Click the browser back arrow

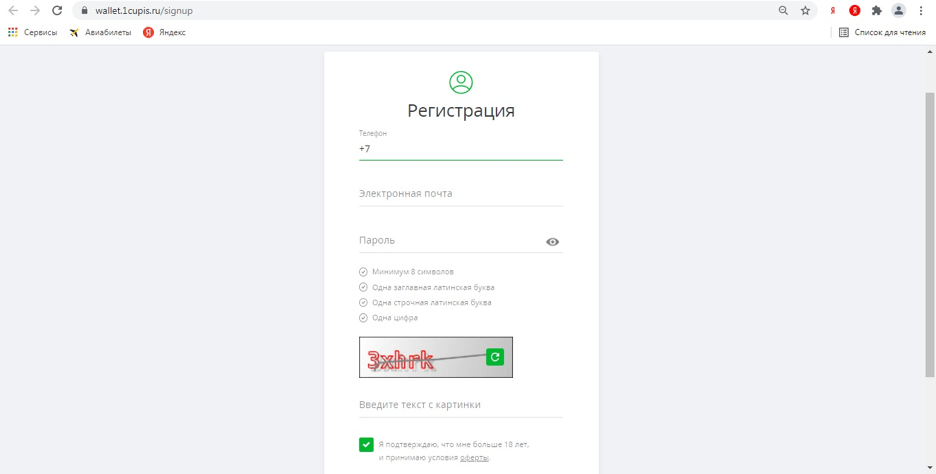pos(13,10)
